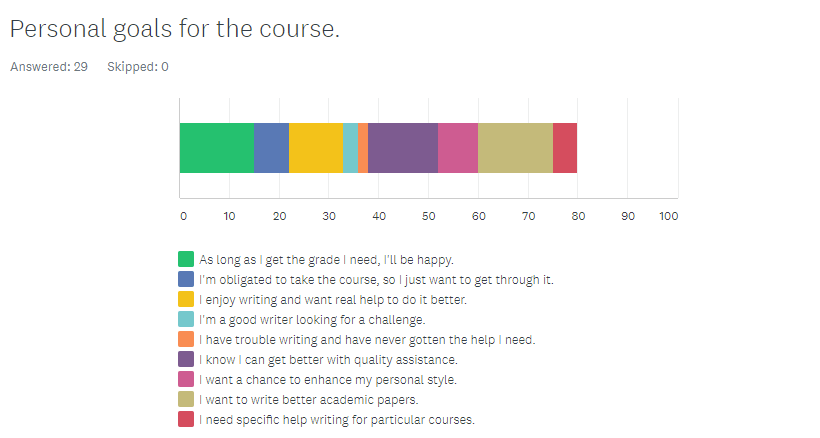Click the 'Skipped: 0' text
This screenshot has width=820, height=438.
[137, 67]
